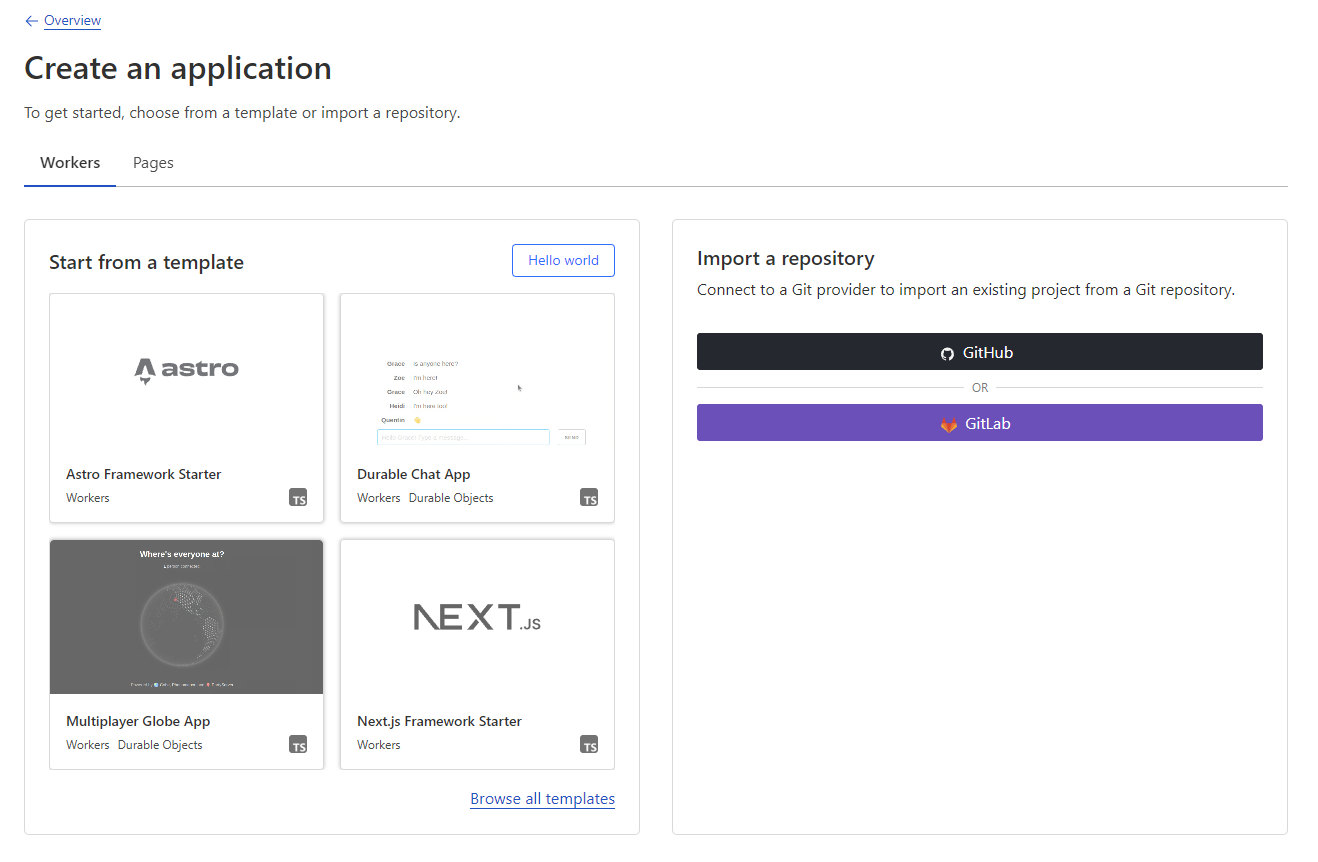1318x862 pixels.
Task: Click Workers tag on Next.js Framework Starter card
Action: [x=379, y=745]
